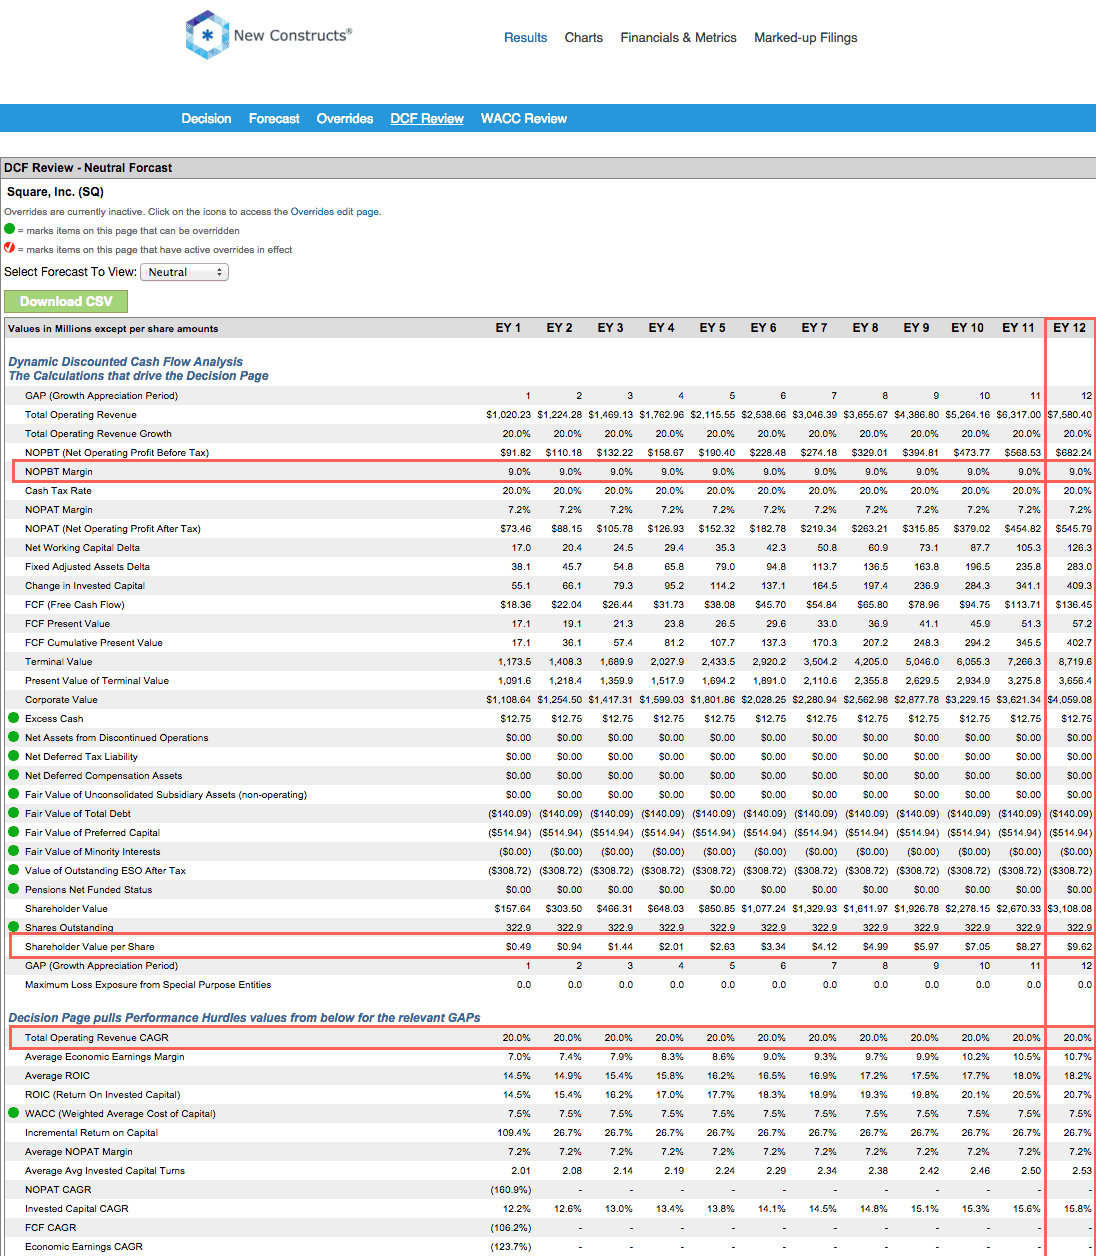Follow the Overrides edit page link
The height and width of the screenshot is (1256, 1096).
335,212
